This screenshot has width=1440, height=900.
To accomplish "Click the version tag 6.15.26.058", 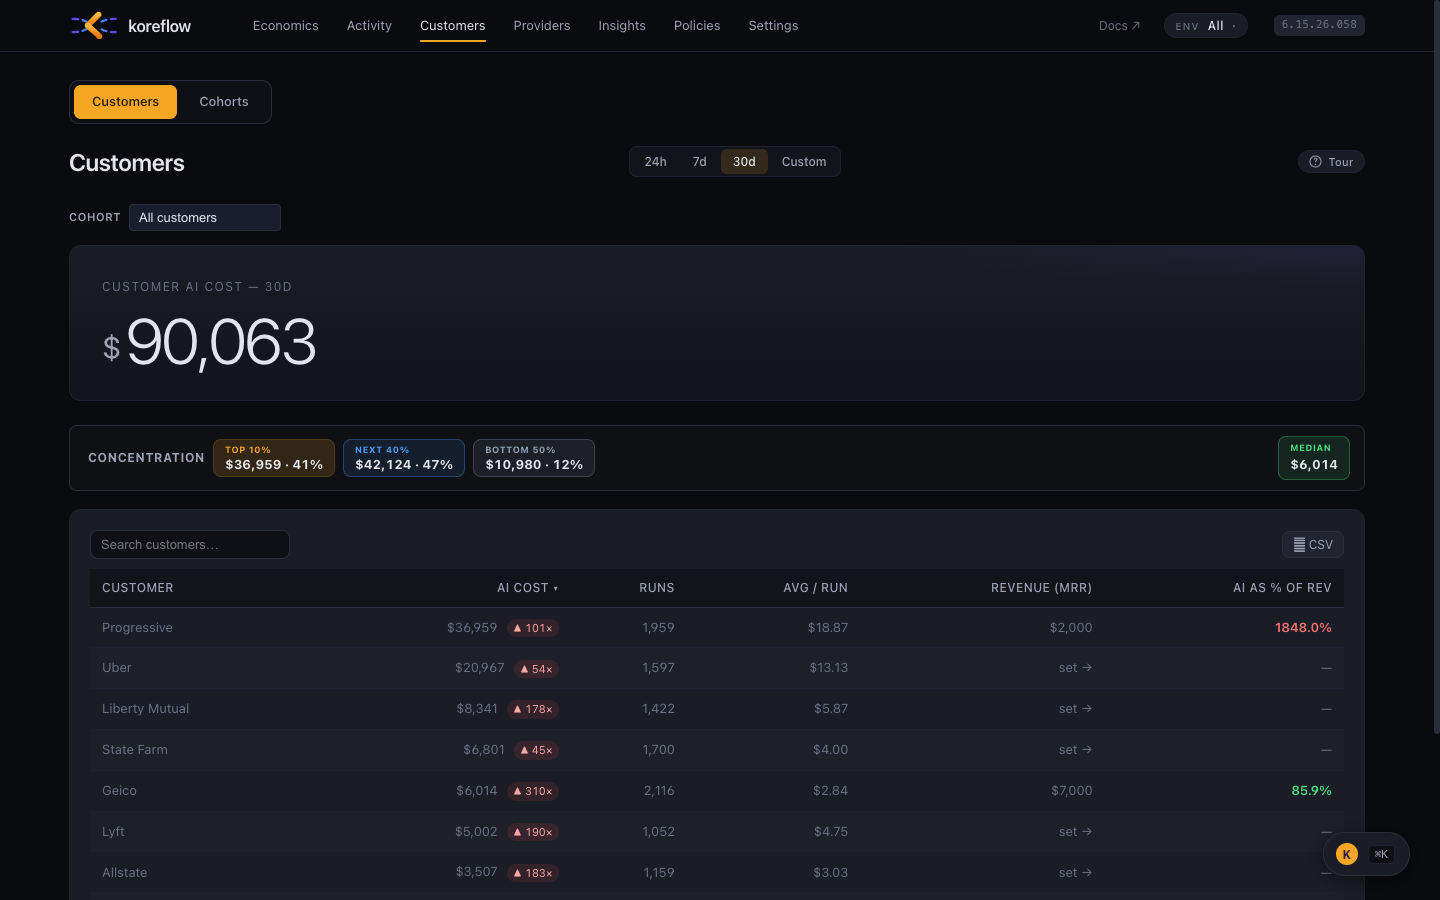I will (x=1319, y=25).
